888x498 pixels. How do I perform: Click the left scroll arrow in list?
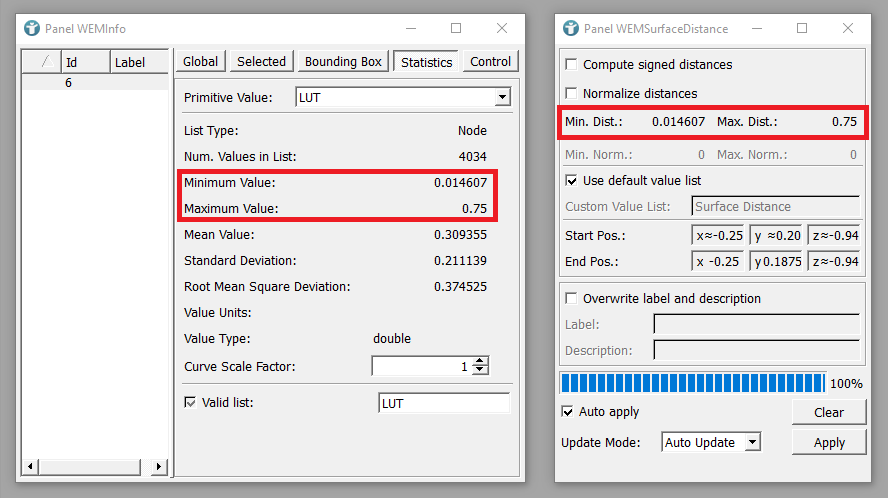tap(30, 467)
